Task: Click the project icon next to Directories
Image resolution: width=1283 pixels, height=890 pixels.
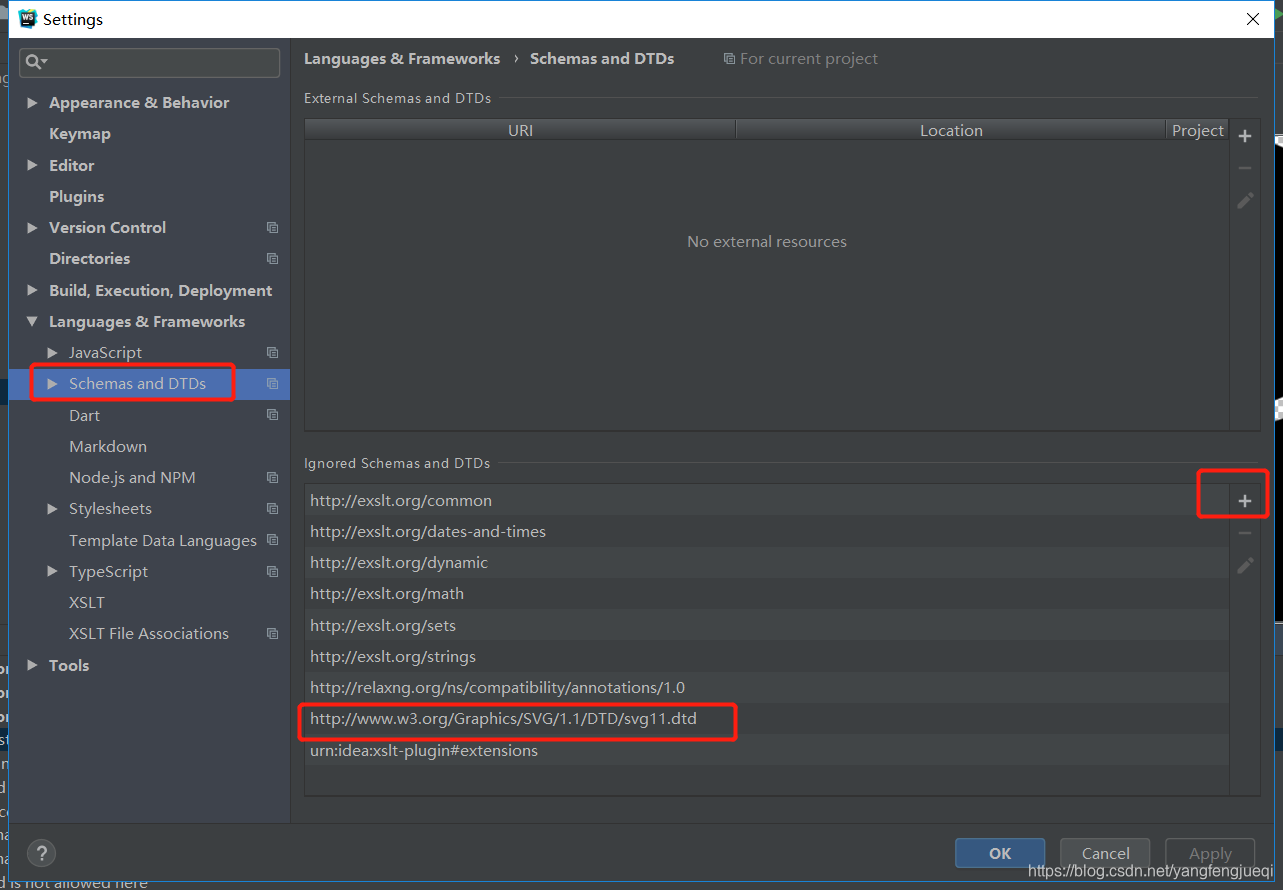Action: pyautogui.click(x=272, y=258)
